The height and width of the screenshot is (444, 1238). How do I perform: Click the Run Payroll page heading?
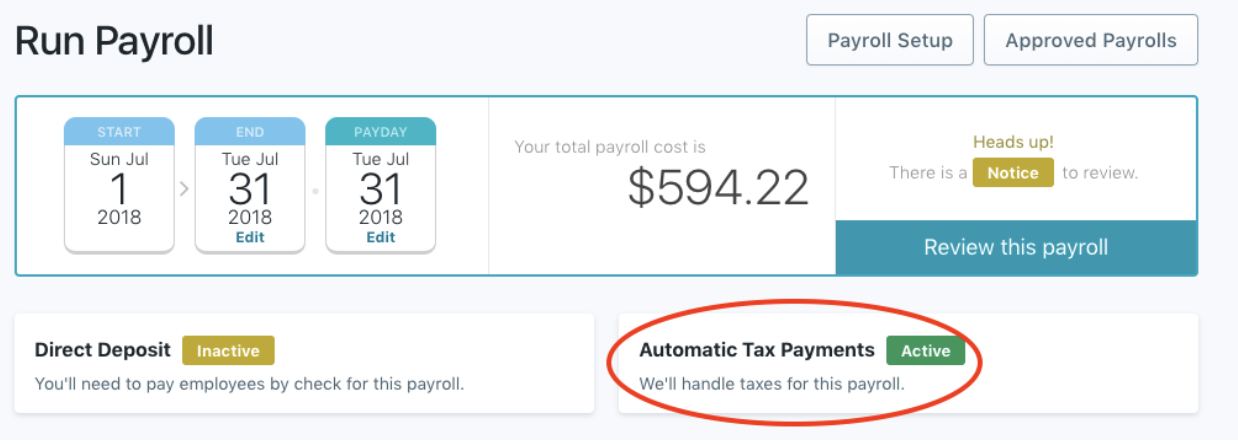pyautogui.click(x=114, y=42)
